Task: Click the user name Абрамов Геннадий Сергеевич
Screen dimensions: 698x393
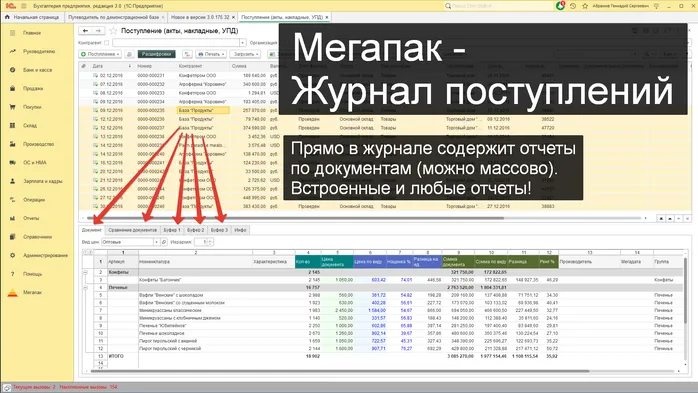Action: (621, 6)
